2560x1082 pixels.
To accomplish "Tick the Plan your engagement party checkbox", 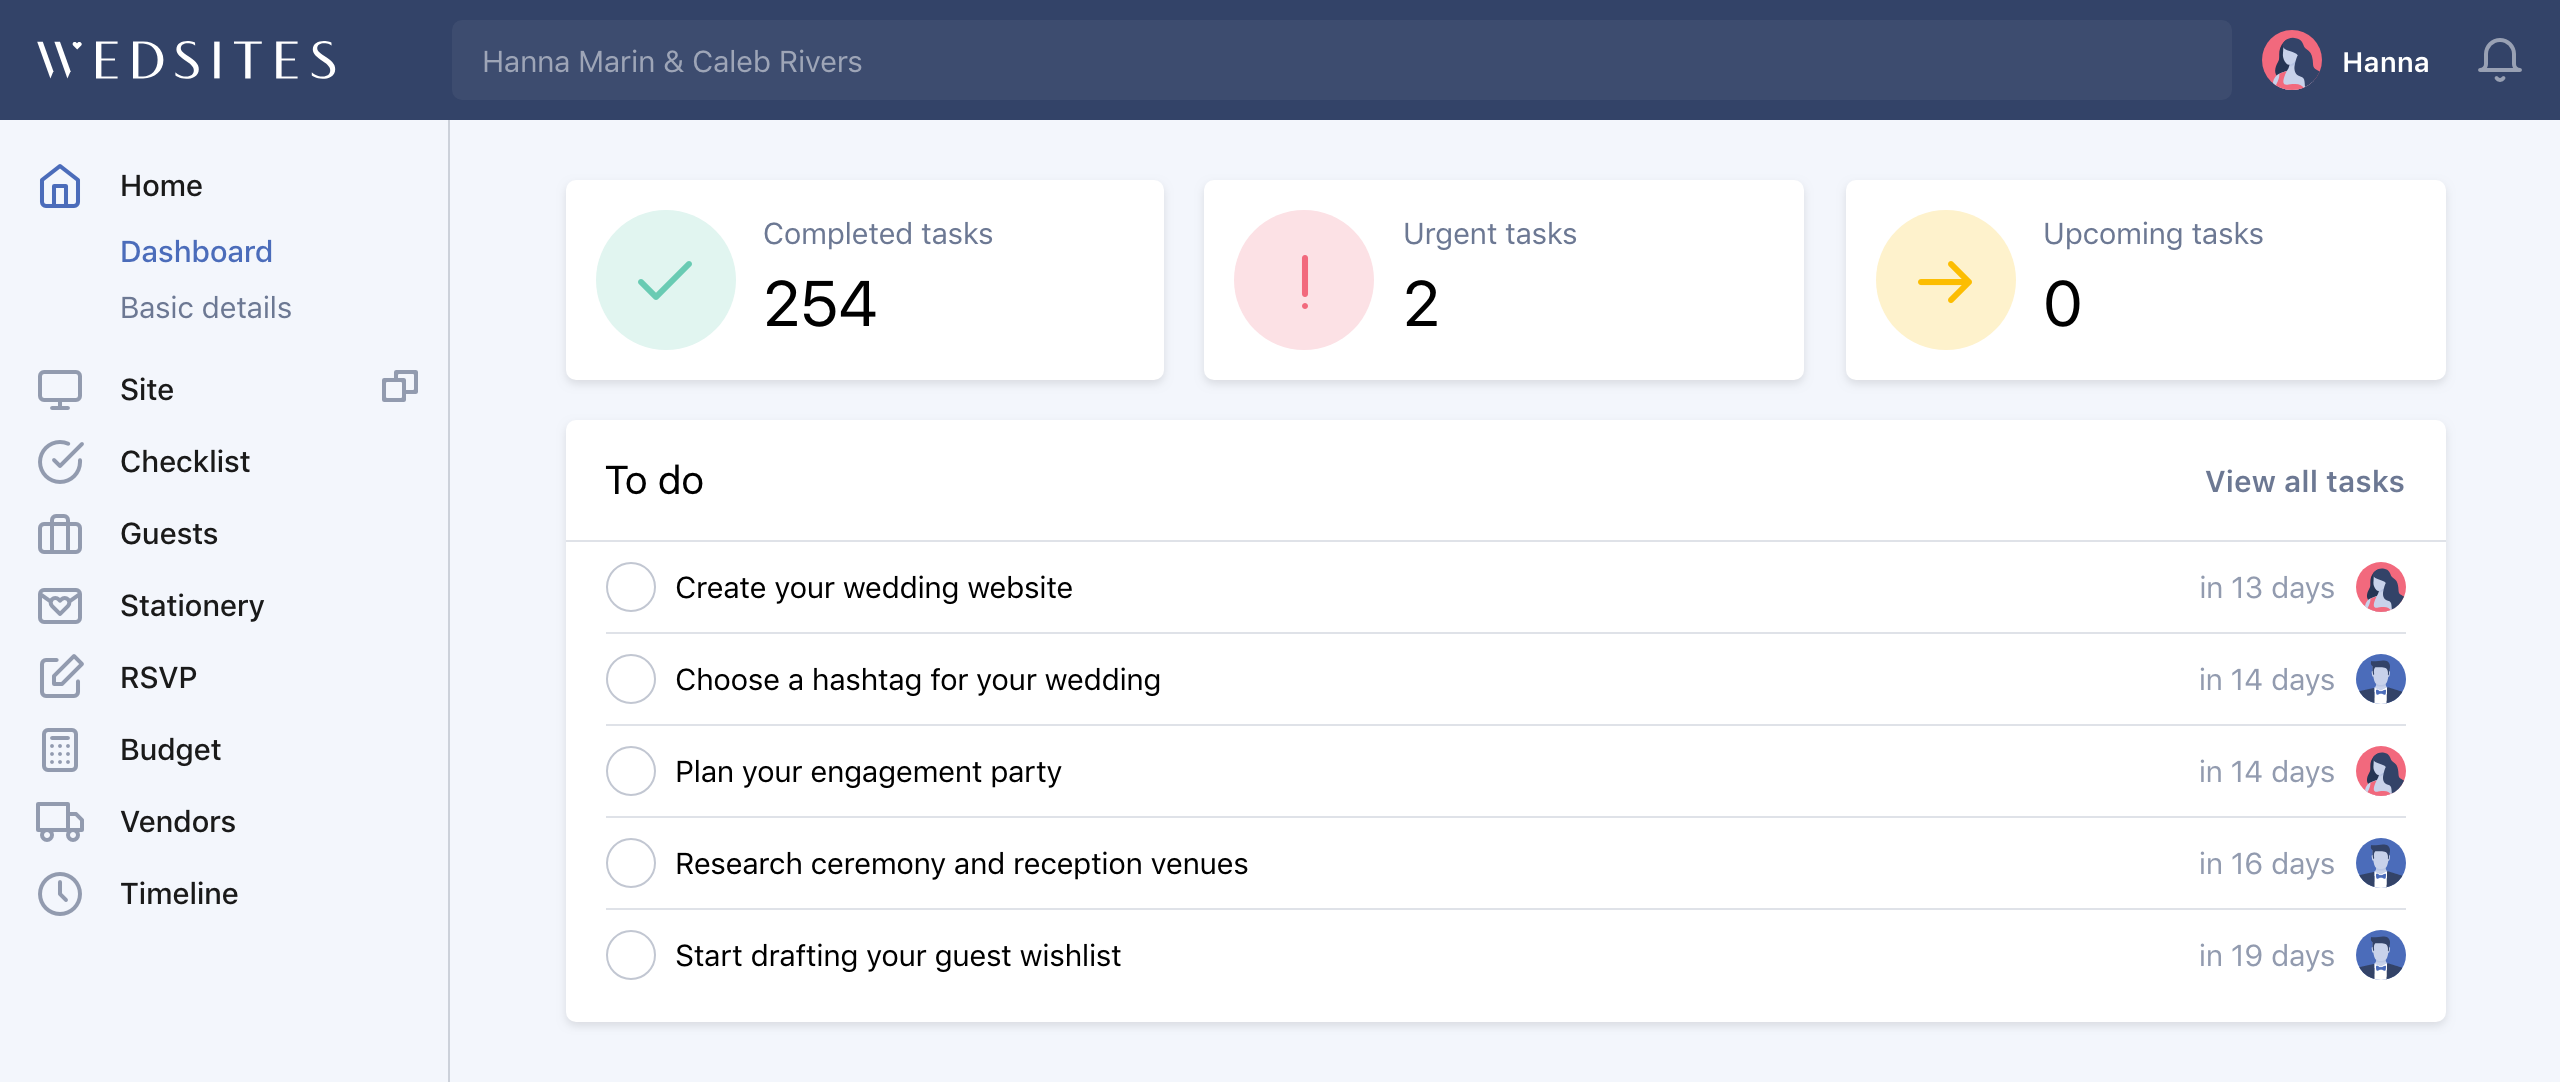I will point(631,771).
